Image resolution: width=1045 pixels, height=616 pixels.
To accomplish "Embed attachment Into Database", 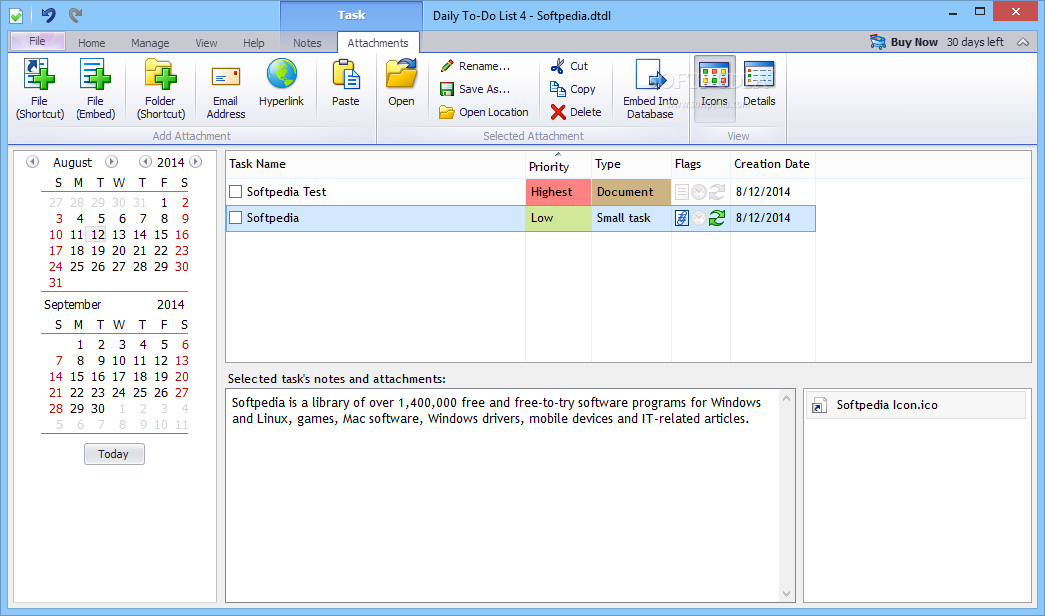I will point(650,89).
